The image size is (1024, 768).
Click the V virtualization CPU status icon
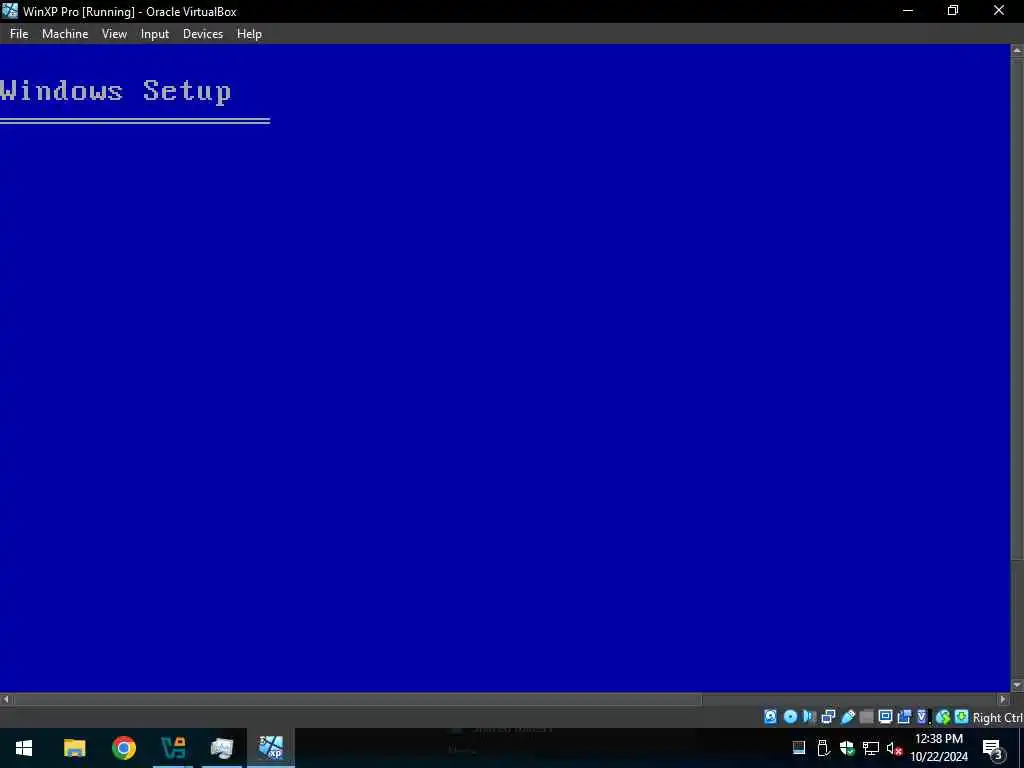[922, 717]
